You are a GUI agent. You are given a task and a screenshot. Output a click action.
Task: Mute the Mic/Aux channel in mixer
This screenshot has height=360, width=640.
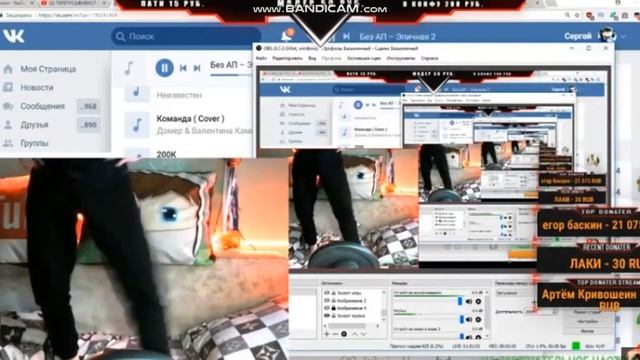(469, 319)
